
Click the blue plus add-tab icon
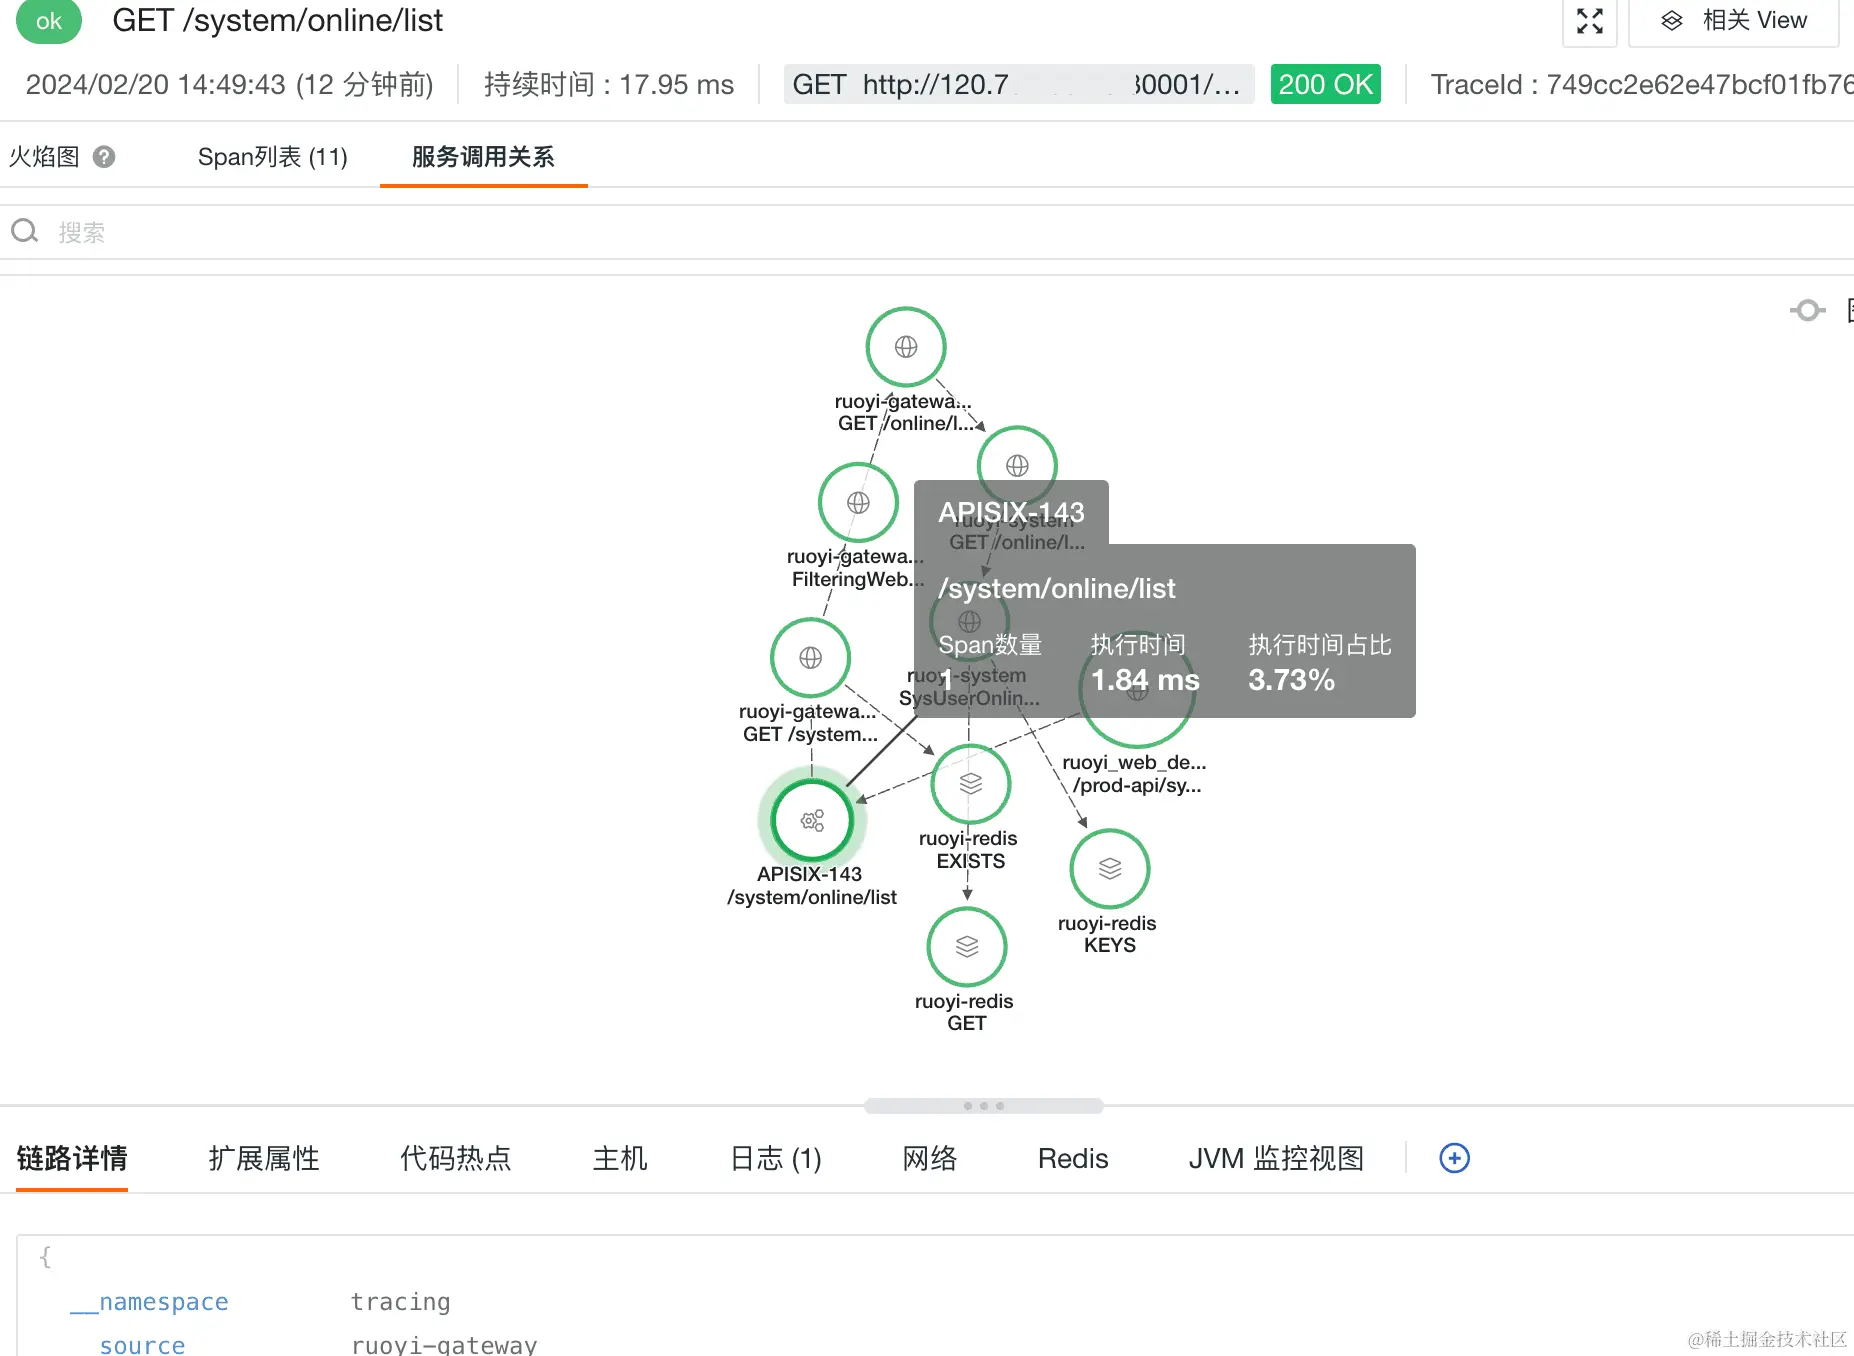tap(1454, 1158)
